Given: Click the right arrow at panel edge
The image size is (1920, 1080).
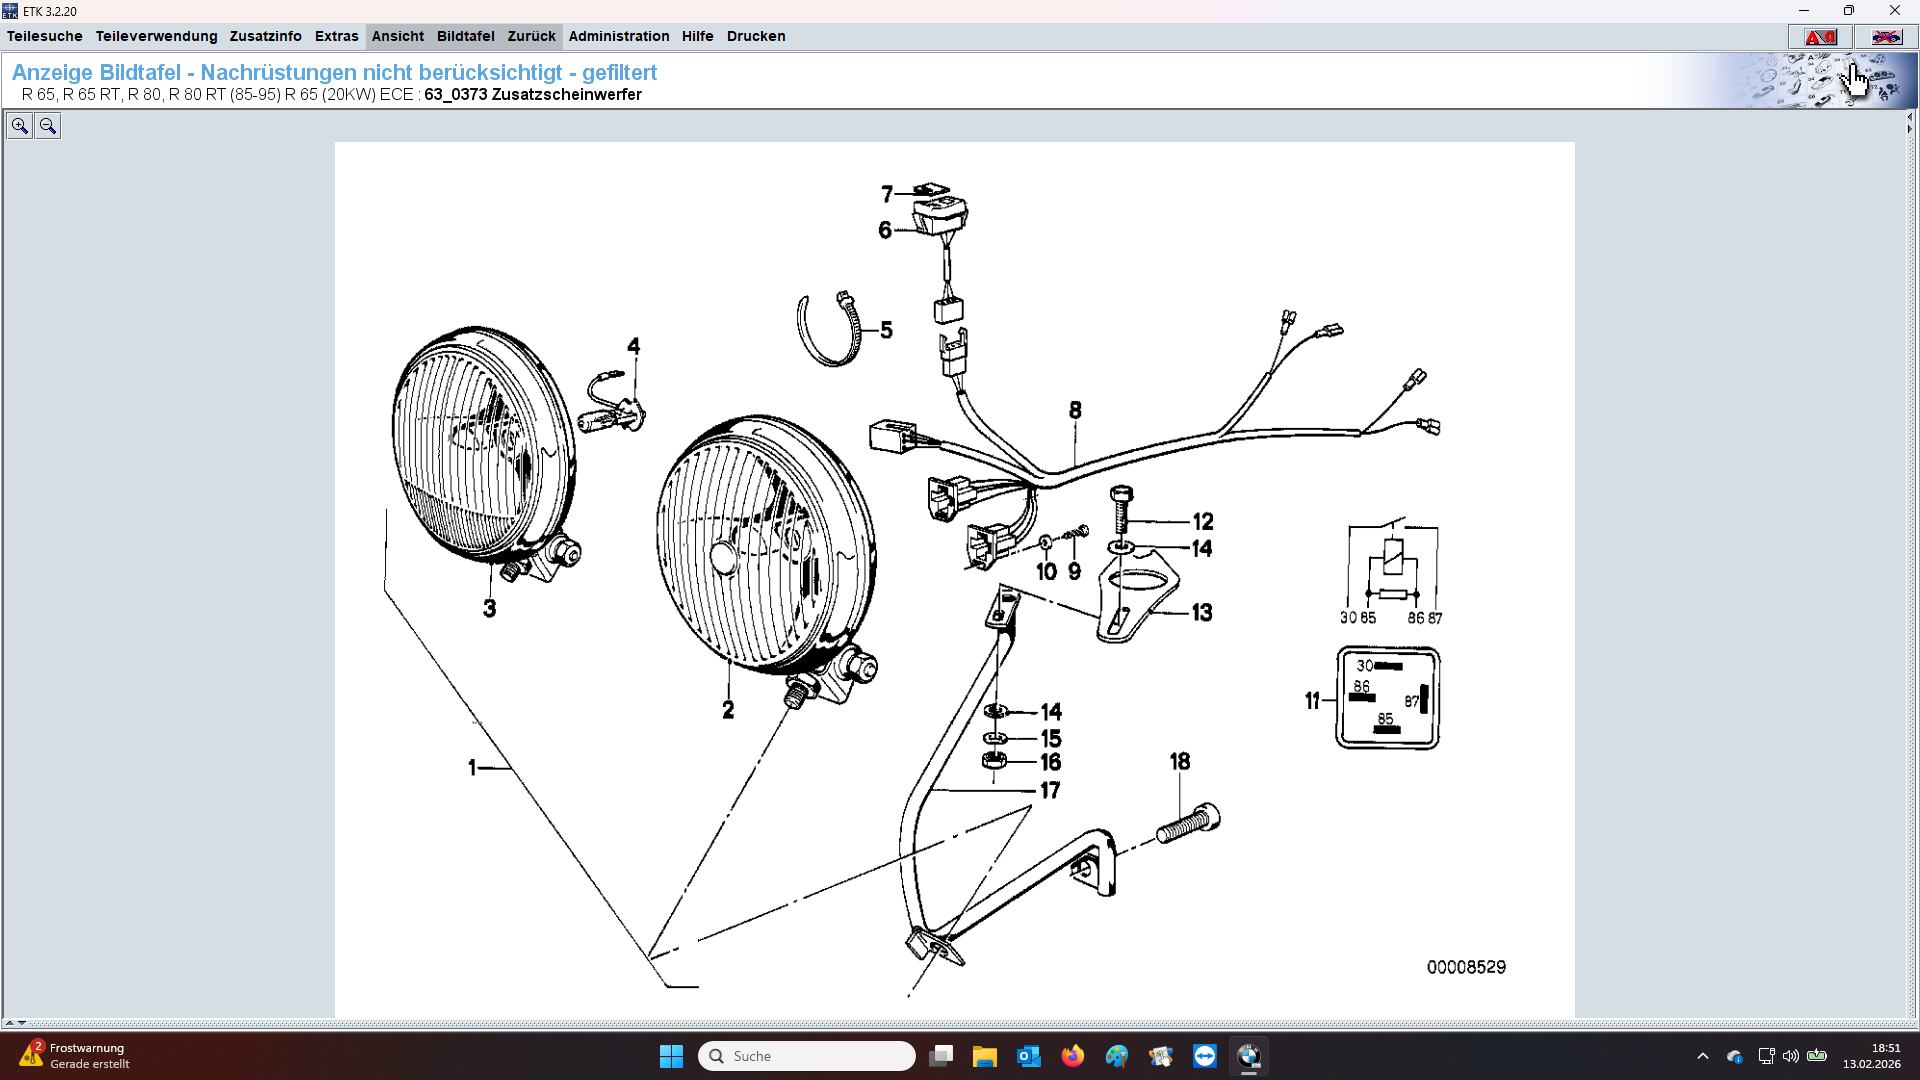Looking at the screenshot, I should [x=1909, y=129].
